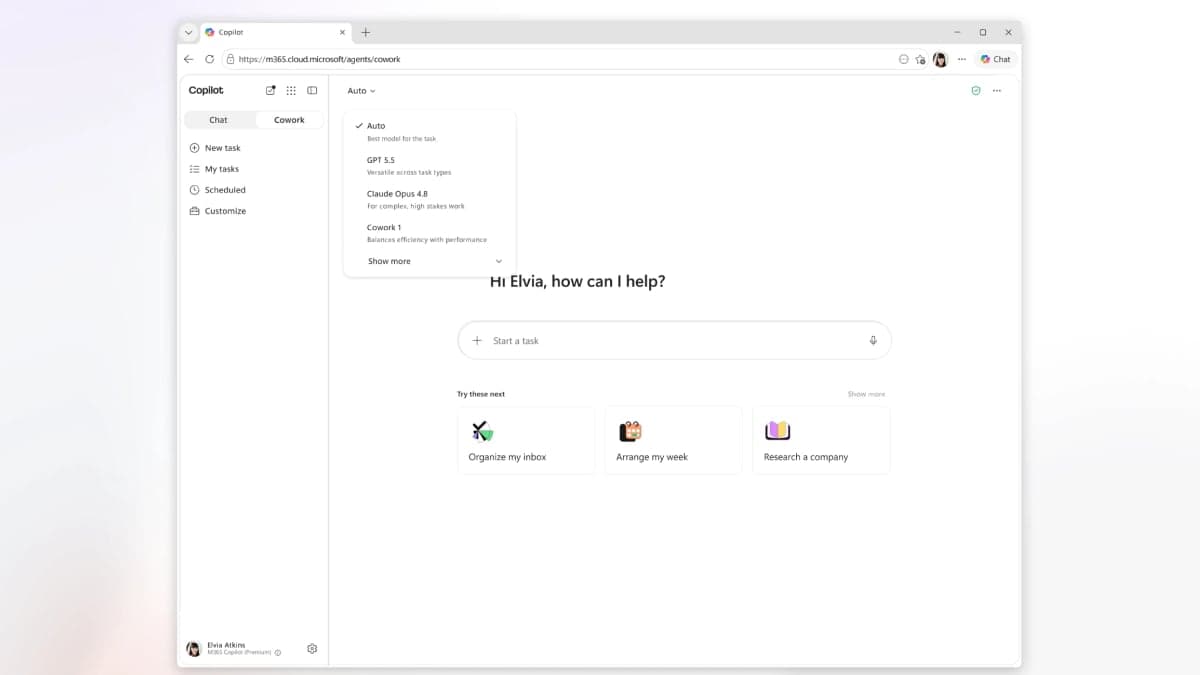This screenshot has height=675, width=1200.
Task: Click the new chat compose icon
Action: click(x=270, y=90)
